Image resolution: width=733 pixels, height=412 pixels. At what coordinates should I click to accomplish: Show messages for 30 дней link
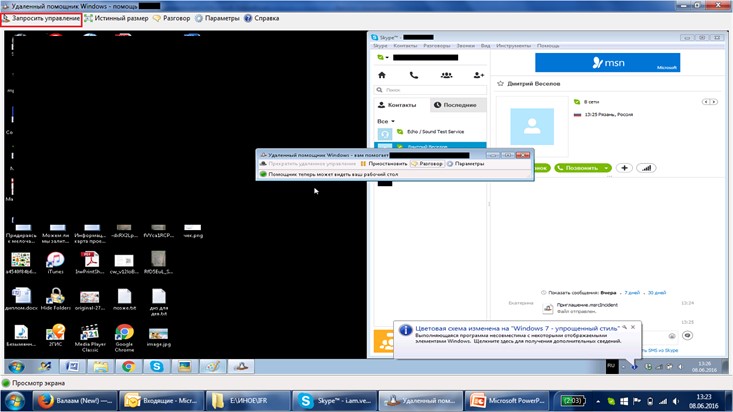pos(657,293)
